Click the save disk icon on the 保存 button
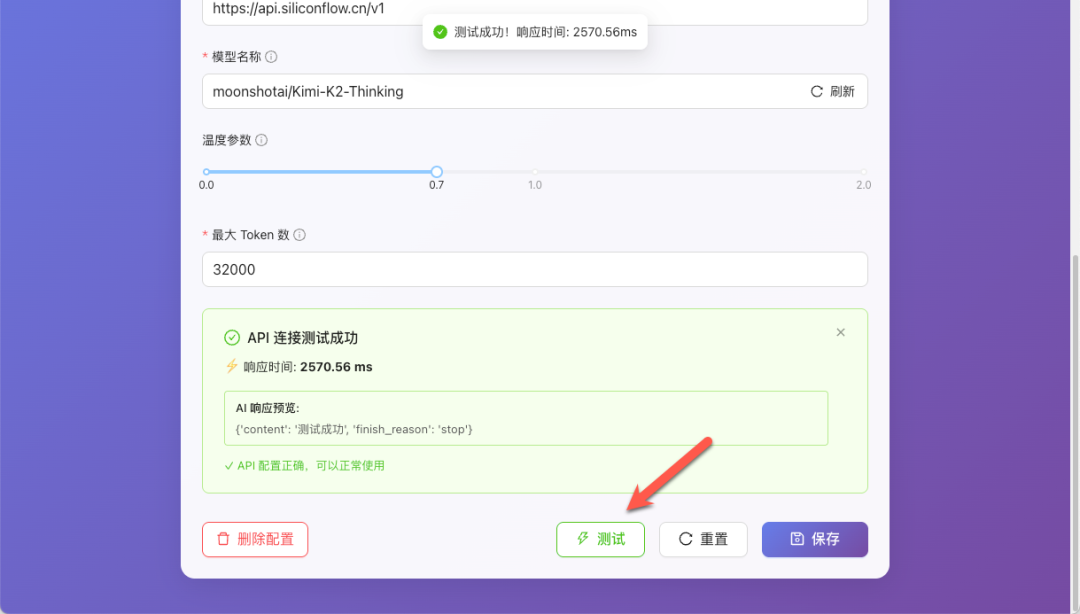1080x614 pixels. pyautogui.click(x=798, y=539)
